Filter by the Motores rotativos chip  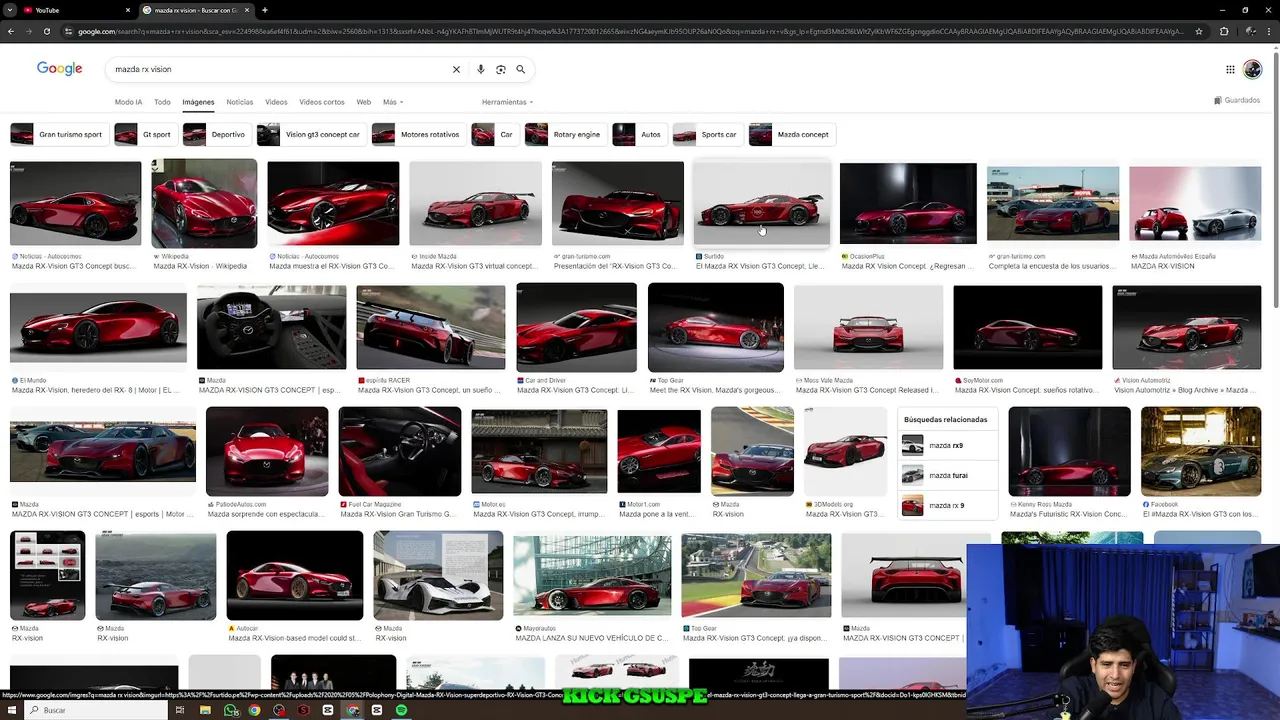(x=418, y=134)
